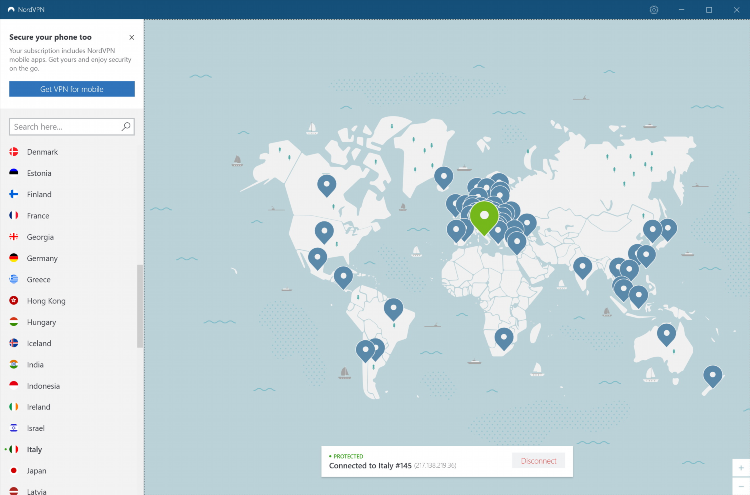This screenshot has height=495, width=750.
Task: Click the Japan map pin
Action: (668, 229)
